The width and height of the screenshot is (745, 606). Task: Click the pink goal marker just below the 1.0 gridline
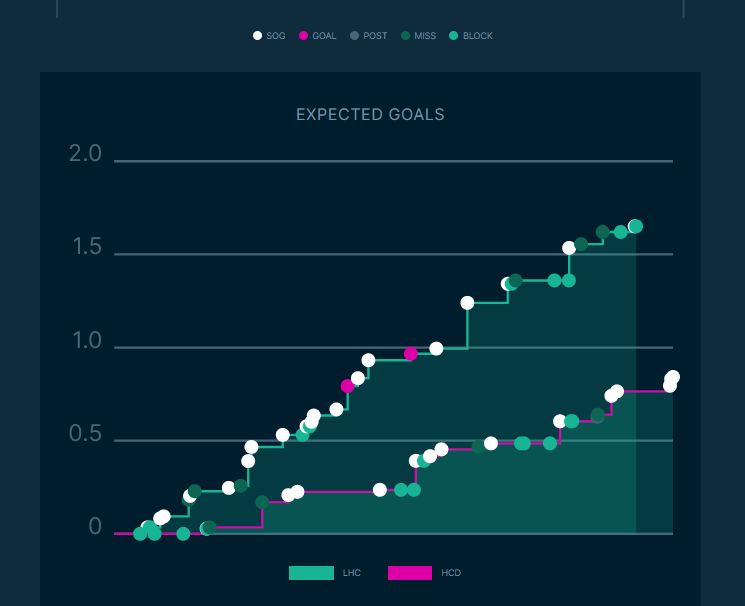tap(411, 354)
